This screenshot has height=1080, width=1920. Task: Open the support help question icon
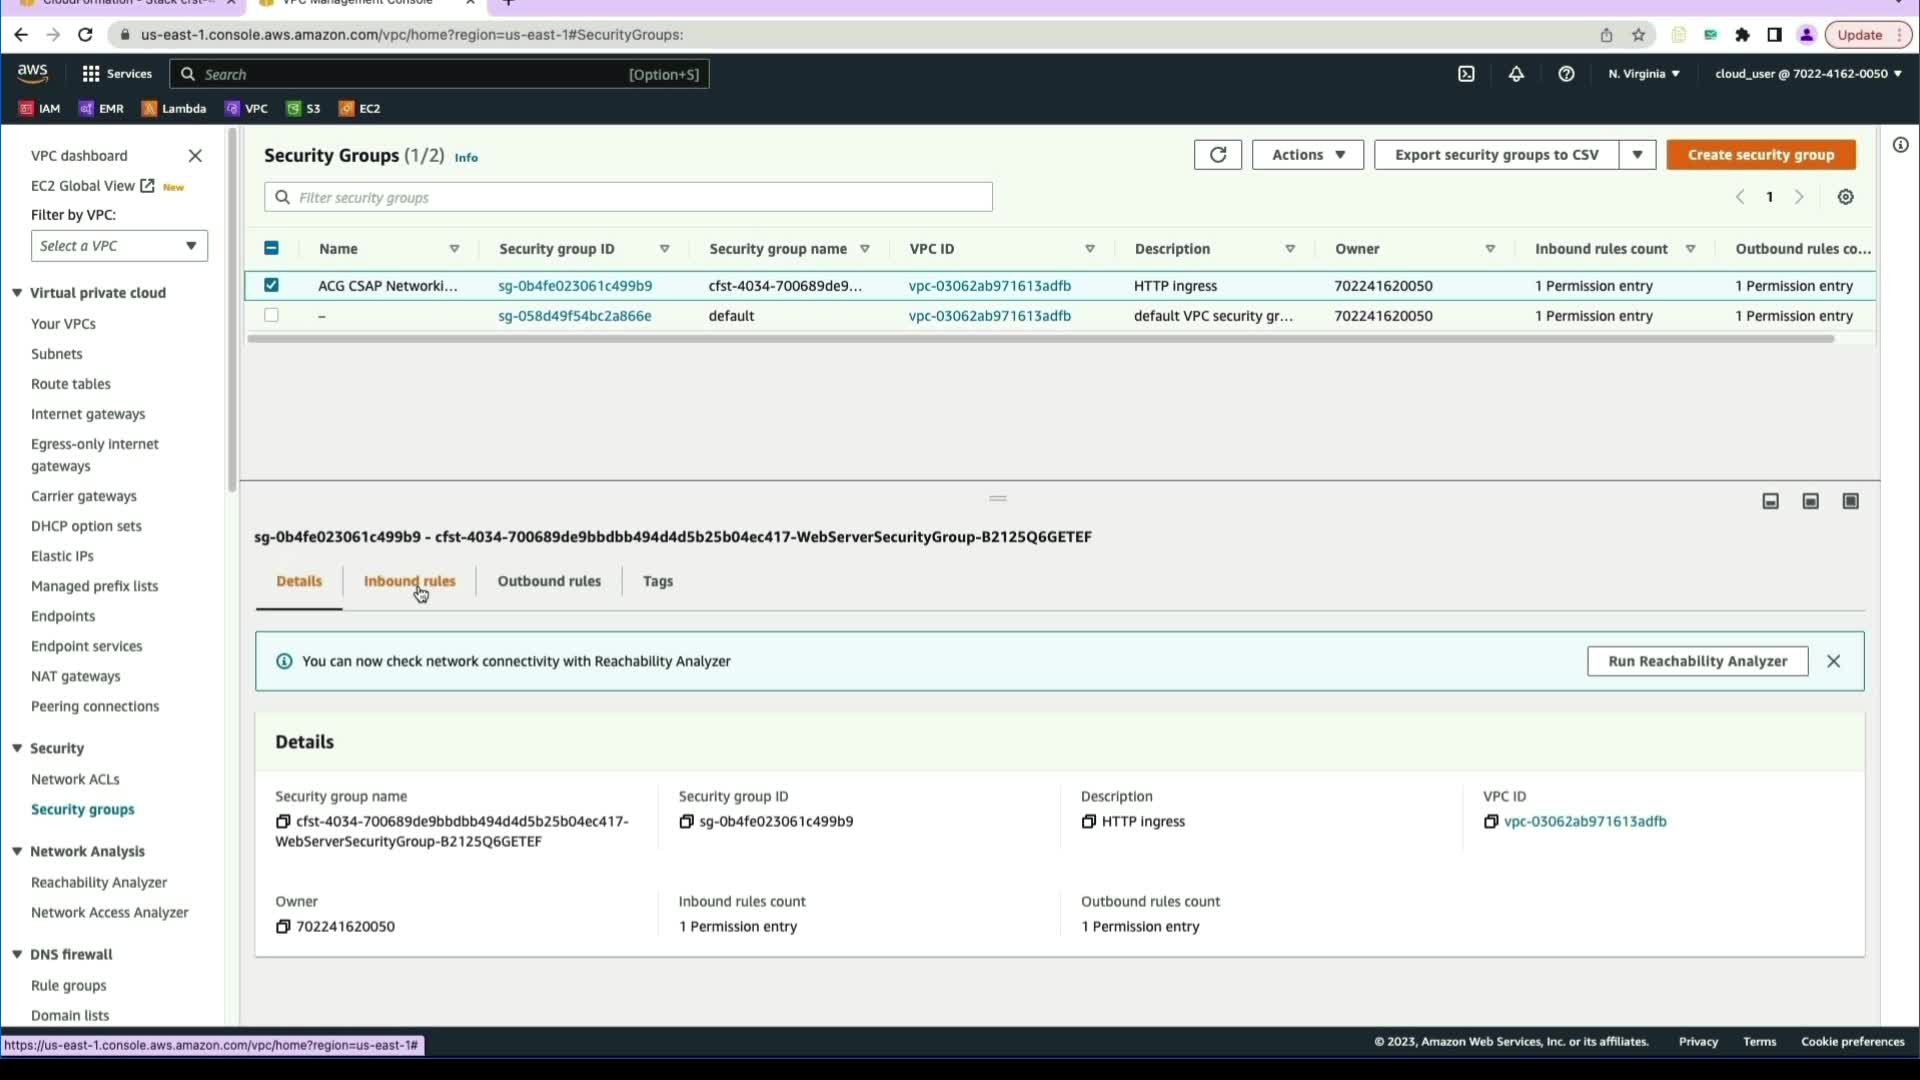[1566, 74]
